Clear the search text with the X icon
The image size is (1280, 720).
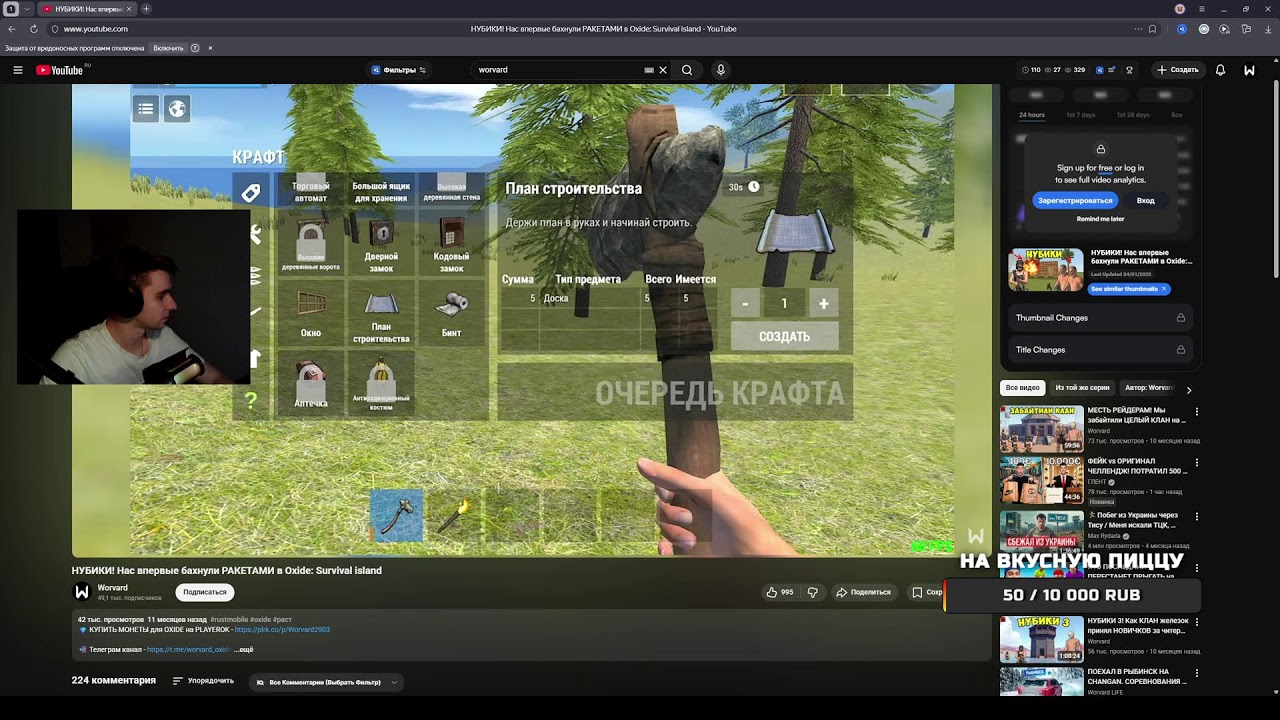point(663,70)
